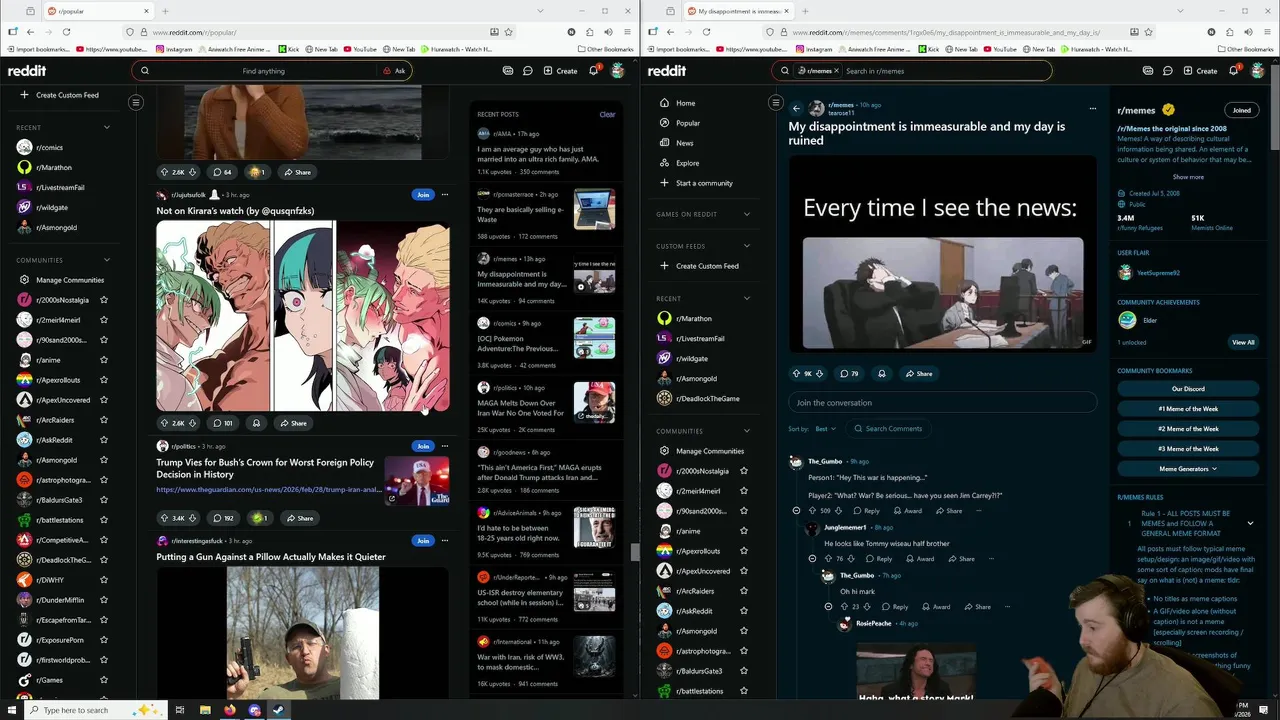Favorite r/2000sNostalgia star in left window
The width and height of the screenshot is (1280, 720).
[104, 300]
